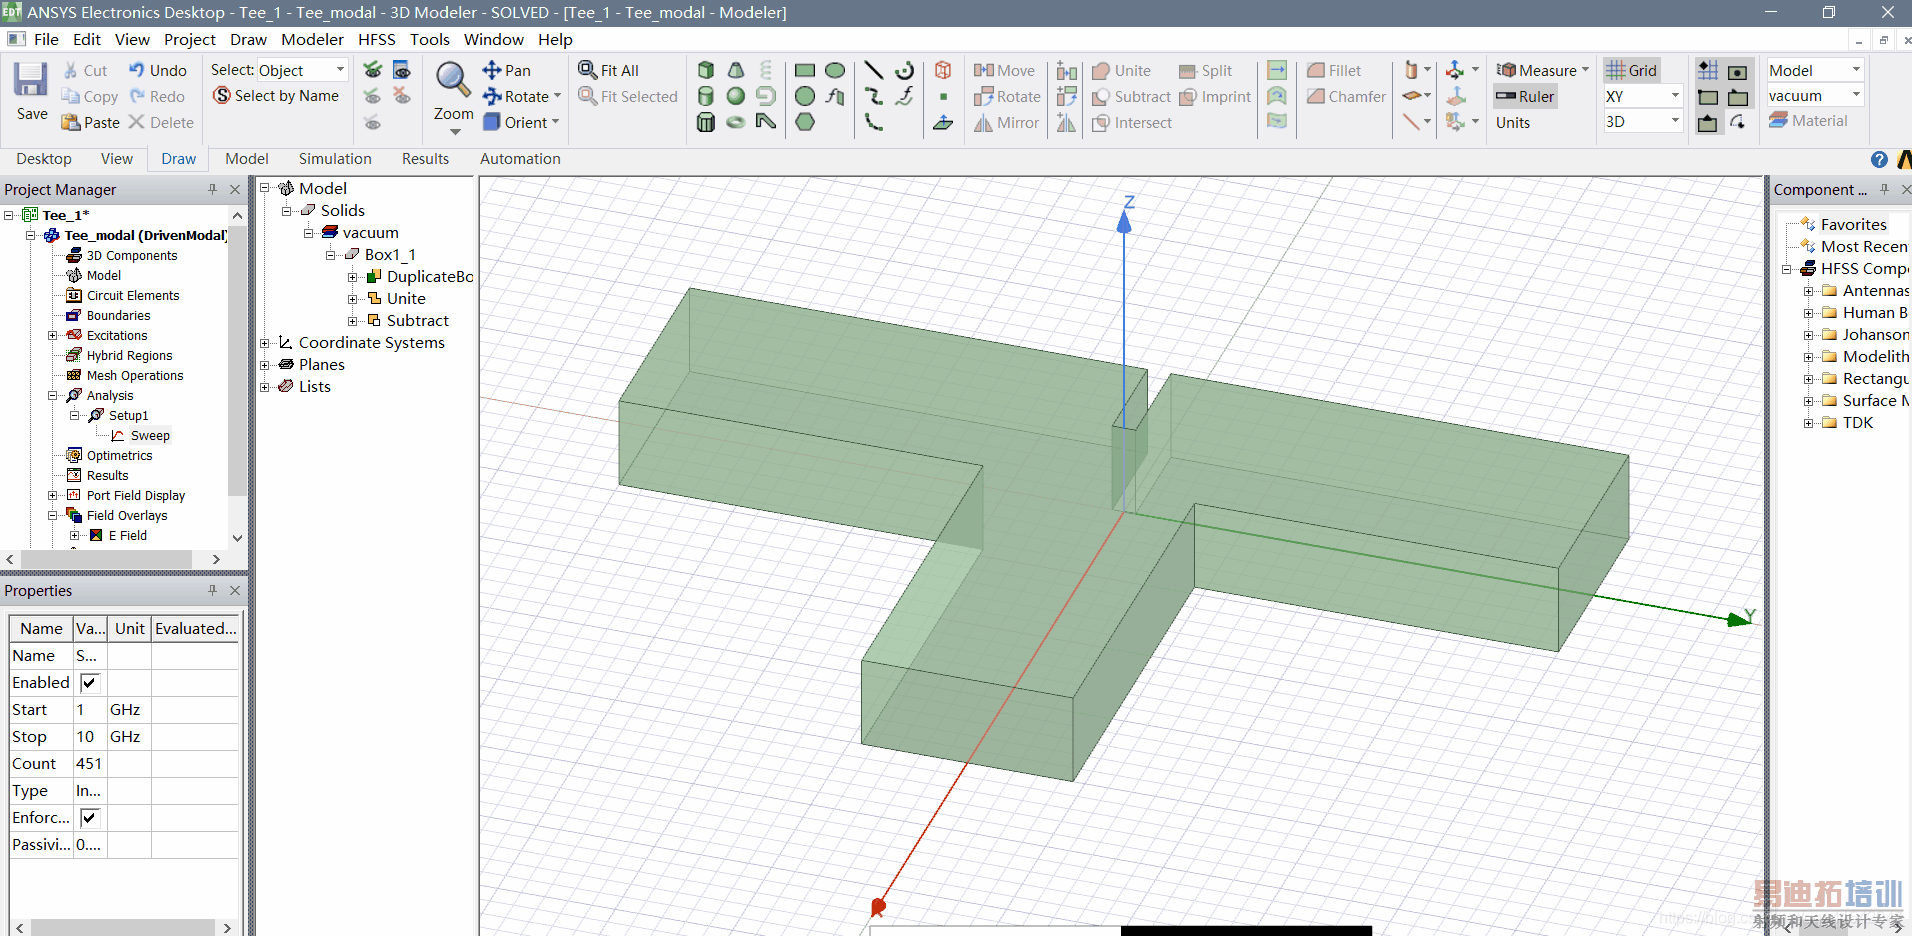Click the Save icon in the toolbar
This screenshot has height=936, width=1912.
31,81
